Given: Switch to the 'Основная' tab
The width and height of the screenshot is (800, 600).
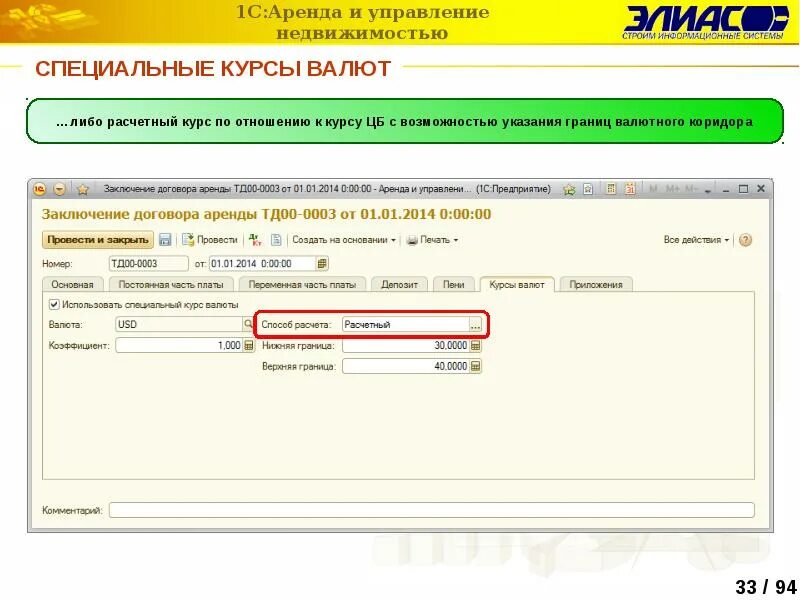Looking at the screenshot, I should [72, 284].
